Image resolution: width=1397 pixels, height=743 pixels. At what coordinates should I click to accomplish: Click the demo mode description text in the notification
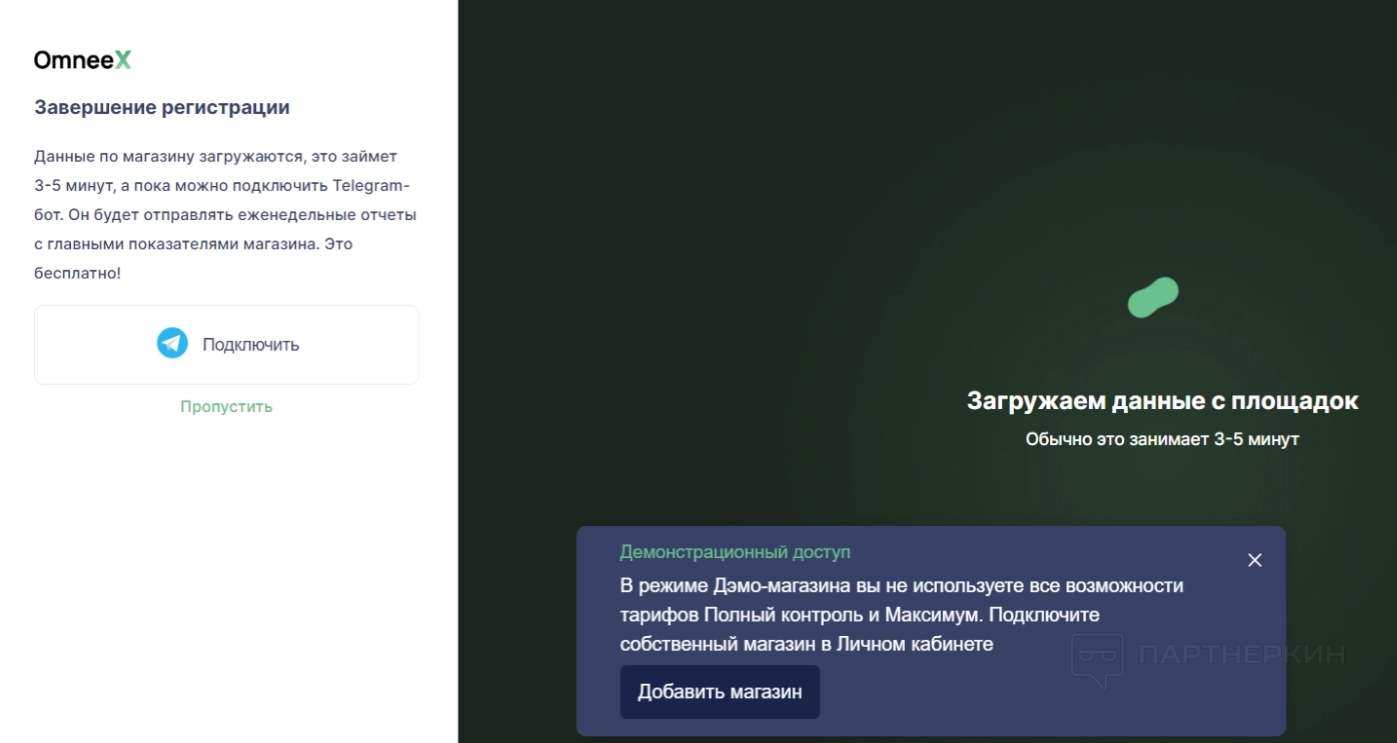pyautogui.click(x=902, y=615)
